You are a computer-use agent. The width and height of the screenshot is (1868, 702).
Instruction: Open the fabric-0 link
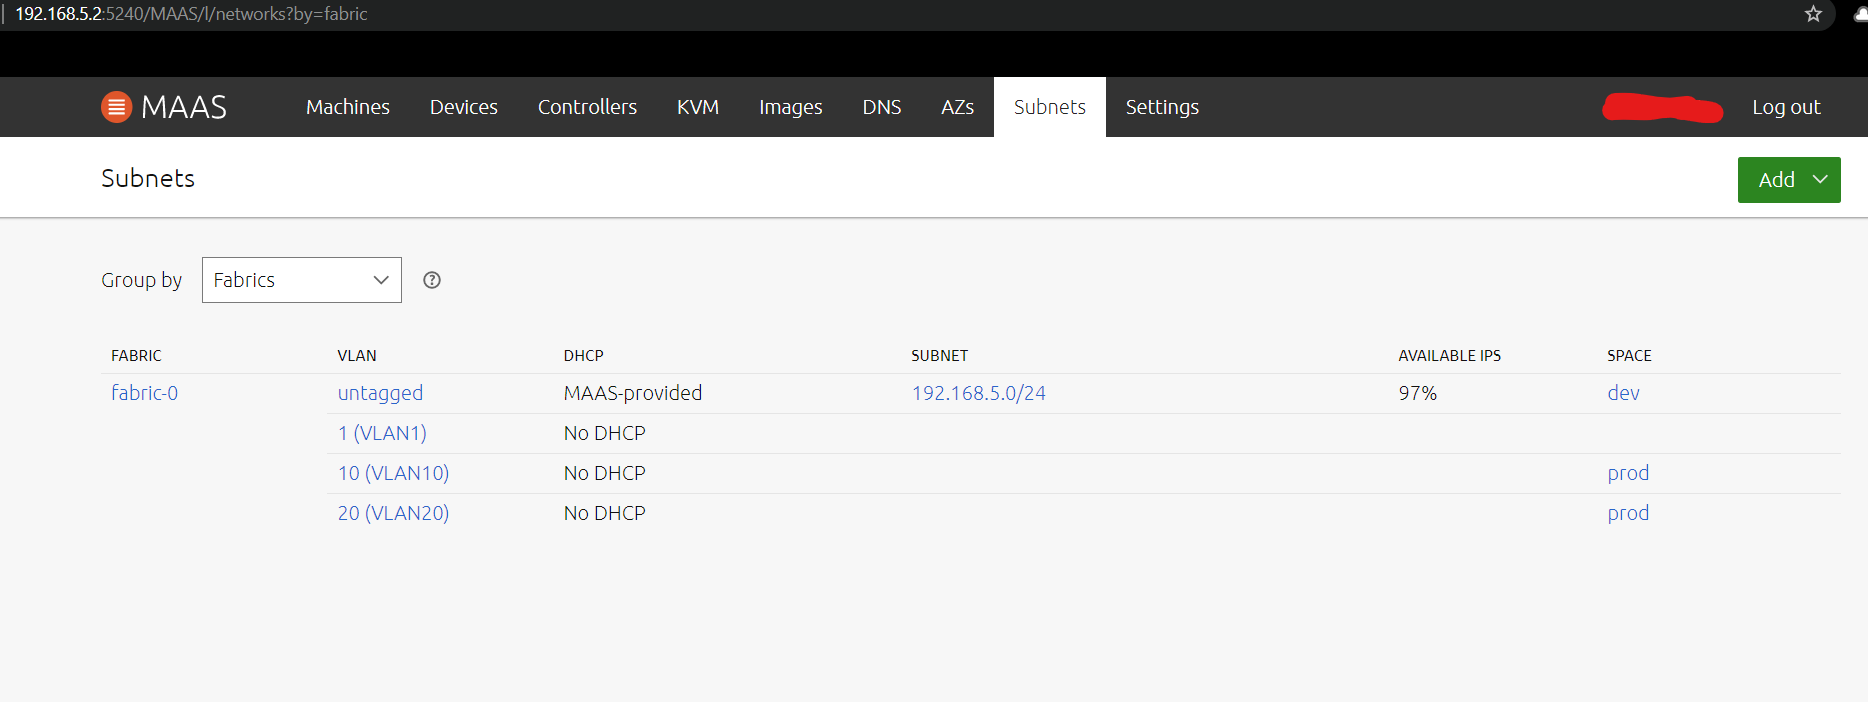tap(144, 393)
